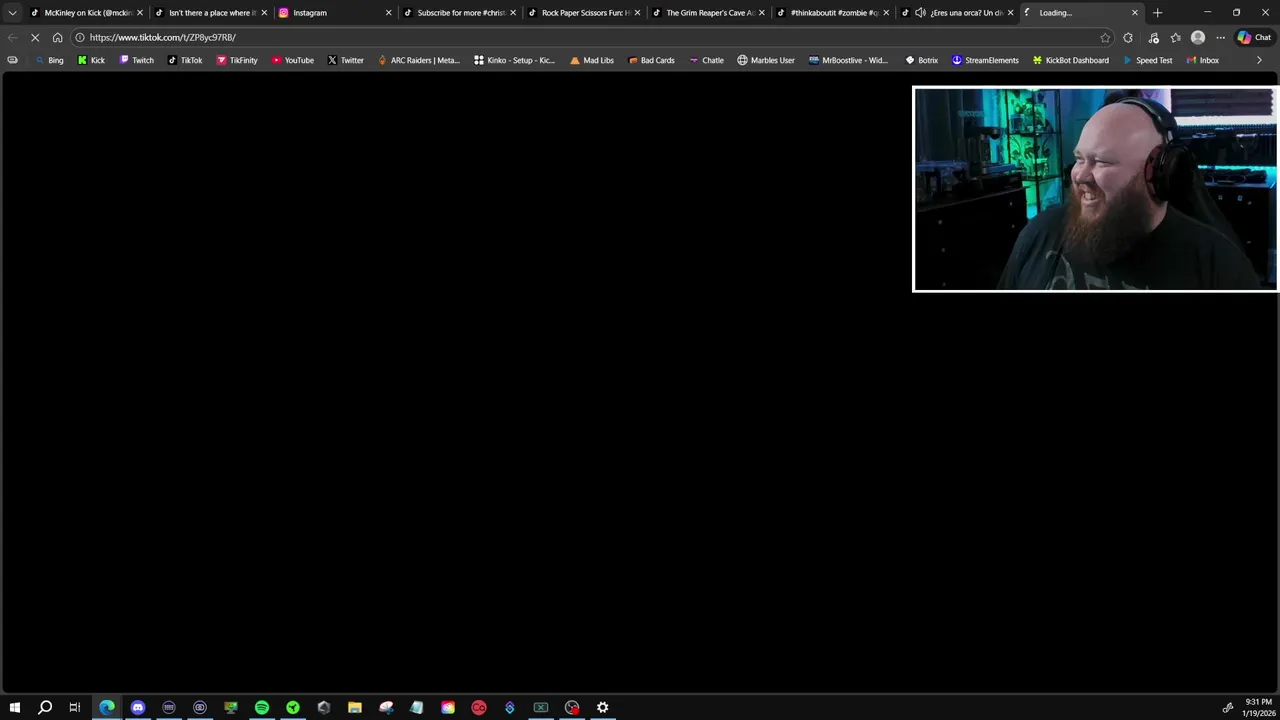The height and width of the screenshot is (720, 1280).
Task: Open the MrBoostlive bookmark
Action: pos(848,60)
